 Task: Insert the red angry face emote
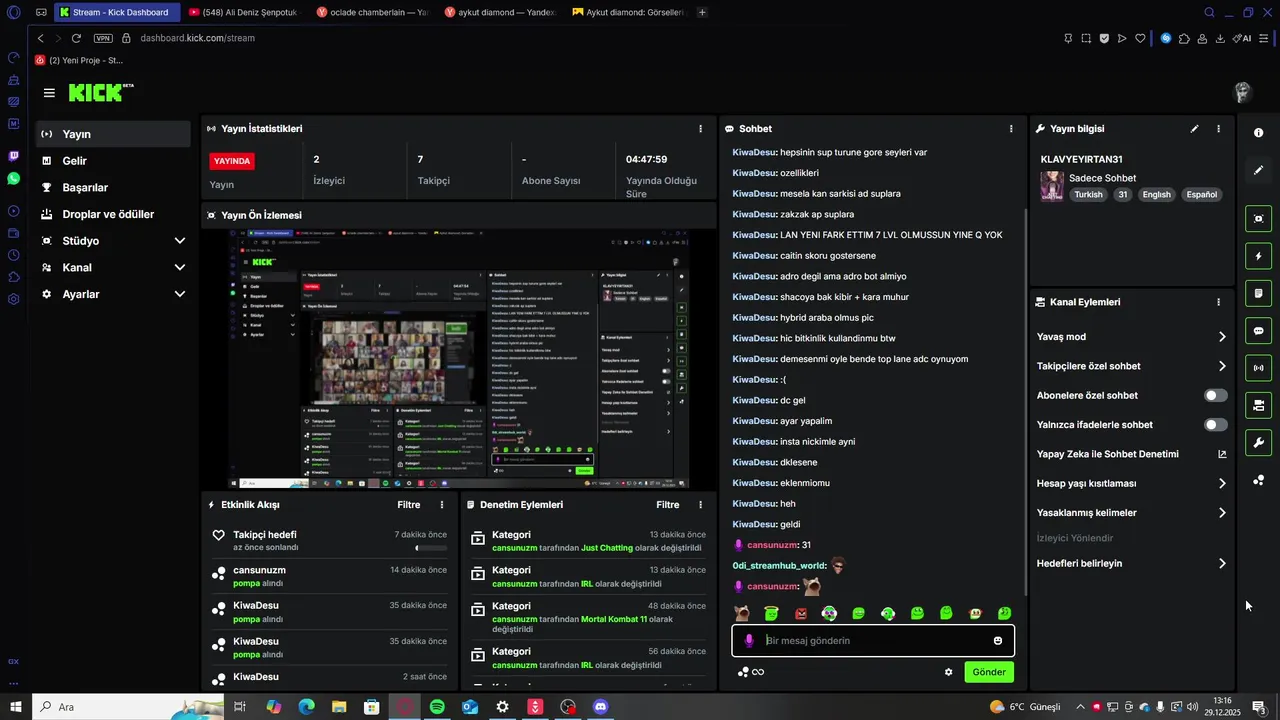[x=800, y=613]
